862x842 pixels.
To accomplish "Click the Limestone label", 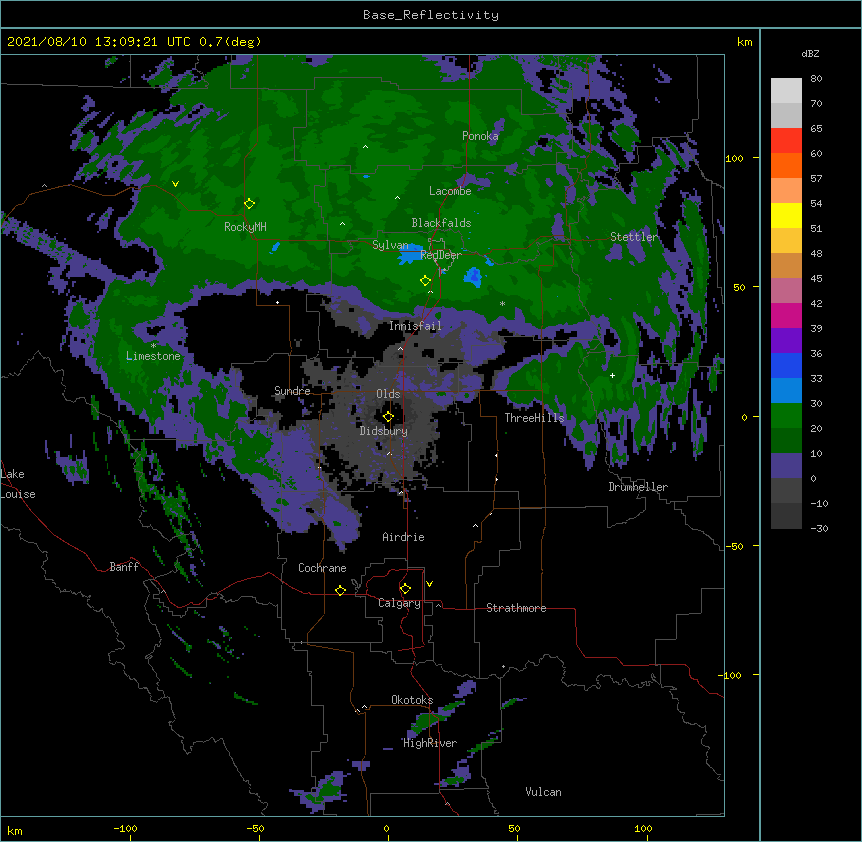I will pyautogui.click(x=153, y=356).
